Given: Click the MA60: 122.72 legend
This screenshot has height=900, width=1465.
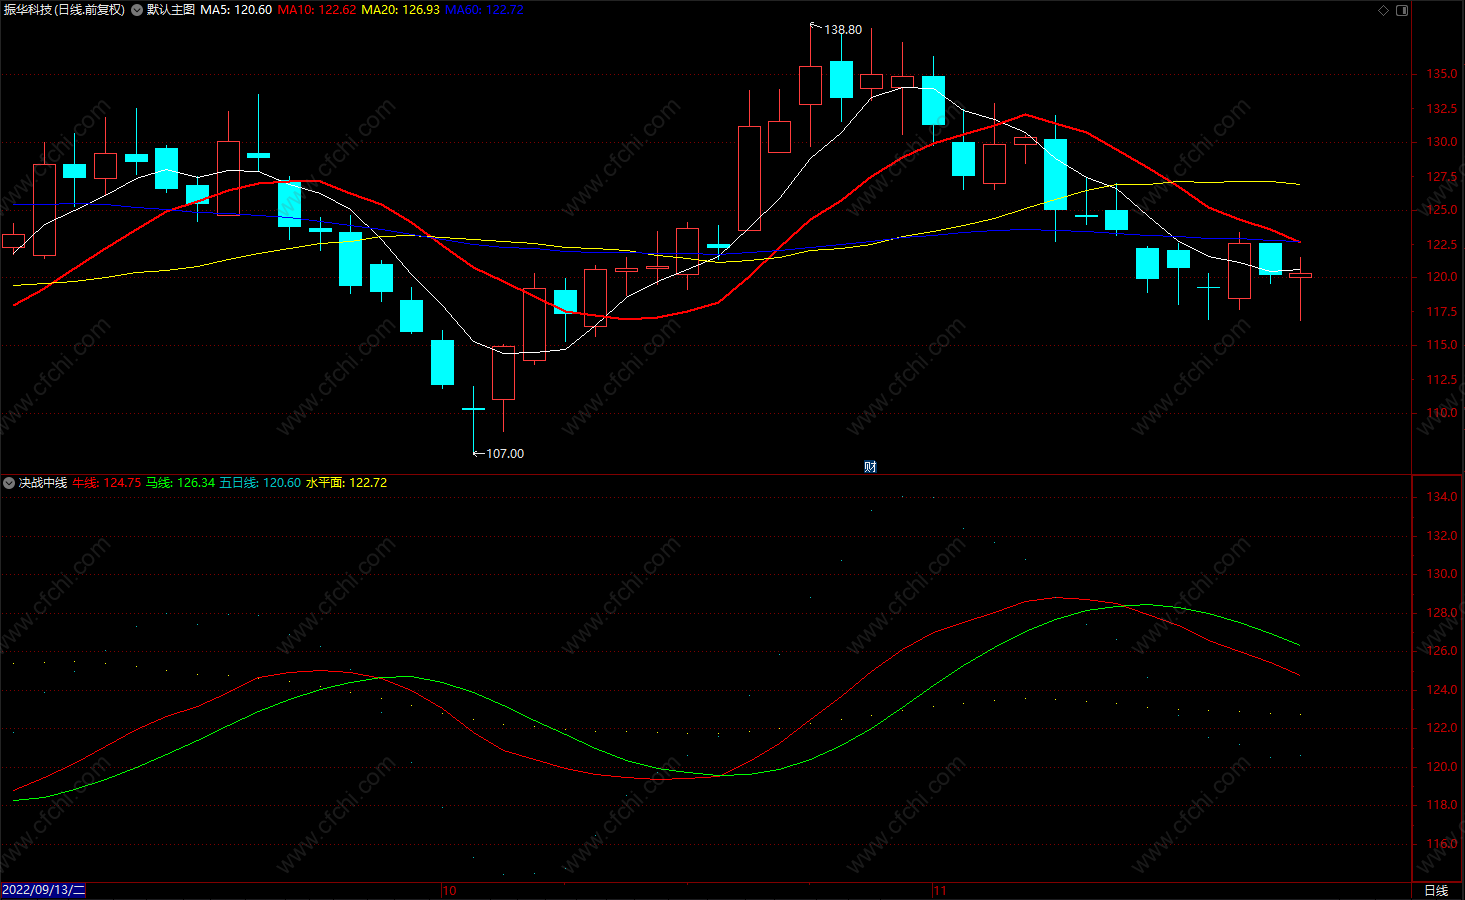Looking at the screenshot, I should tap(484, 10).
